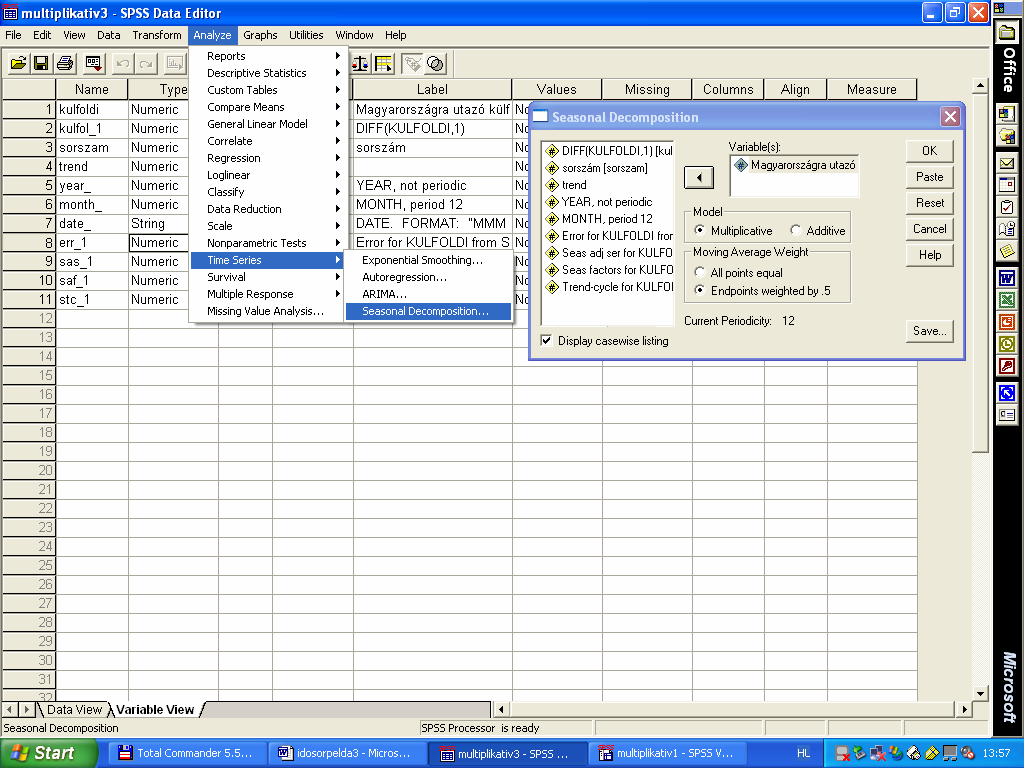The width and height of the screenshot is (1024, 768).
Task: Open Save options in Seasonal Decomposition dialog
Action: tap(929, 330)
